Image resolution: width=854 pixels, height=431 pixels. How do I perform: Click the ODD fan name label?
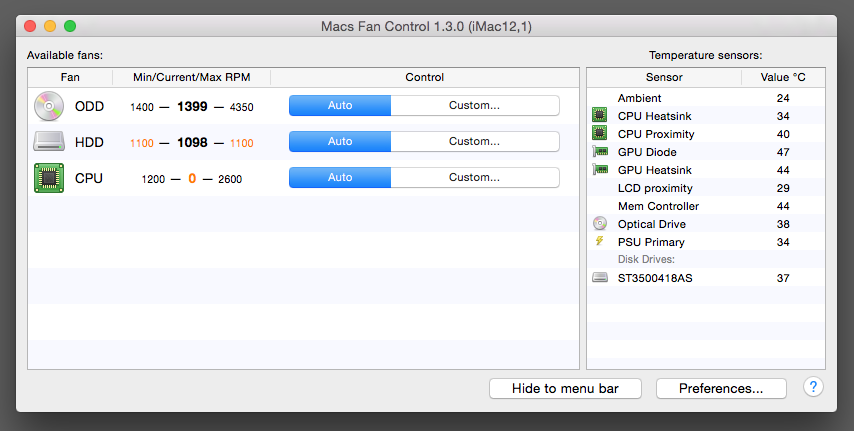coord(89,106)
